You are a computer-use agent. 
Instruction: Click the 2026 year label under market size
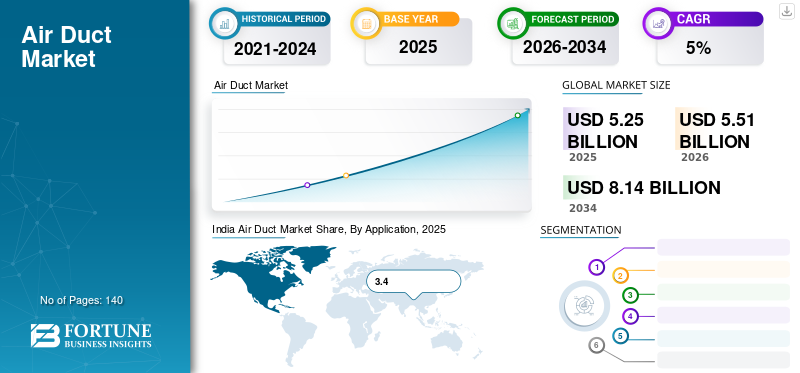coord(695,157)
